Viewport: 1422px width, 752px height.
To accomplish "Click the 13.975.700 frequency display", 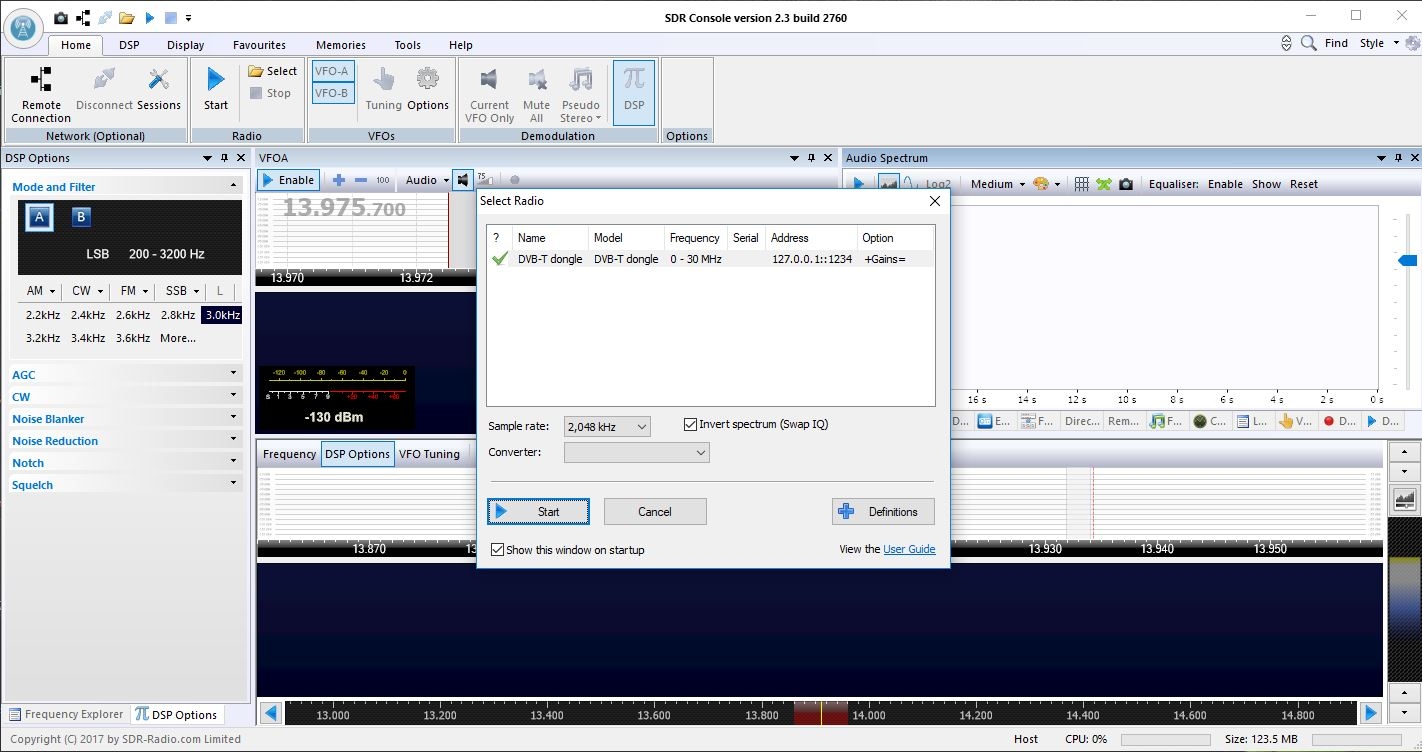I will [344, 208].
